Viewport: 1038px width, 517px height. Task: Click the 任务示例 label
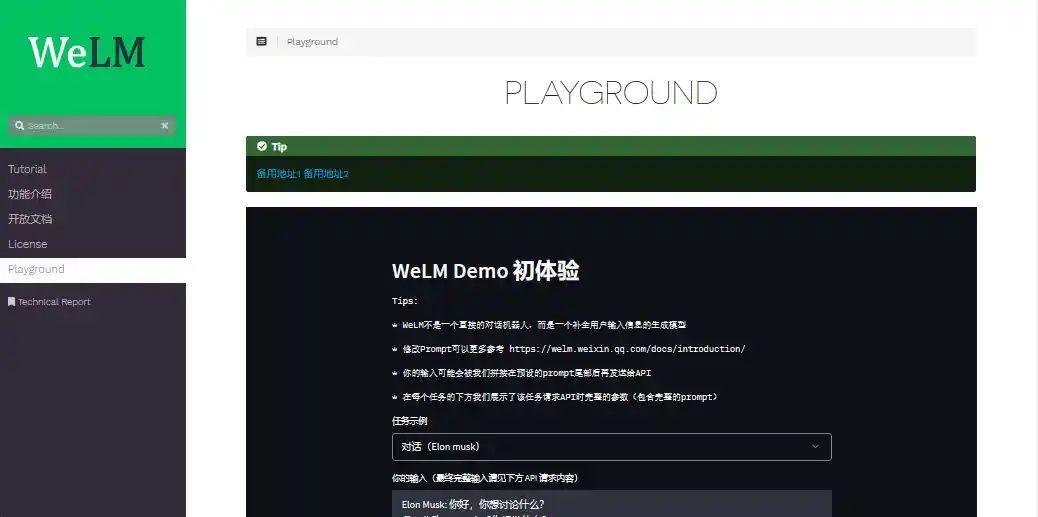[410, 421]
